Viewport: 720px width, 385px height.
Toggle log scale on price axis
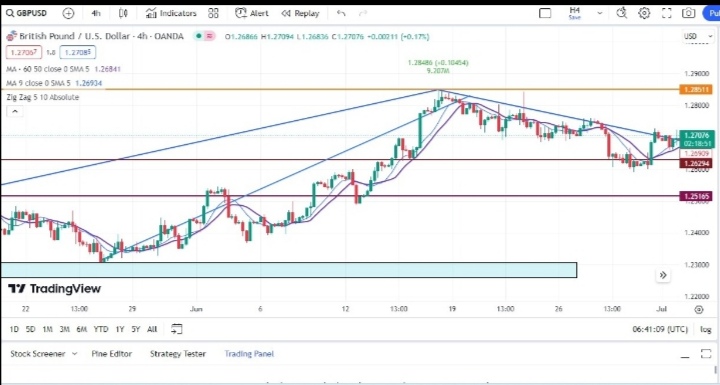point(705,329)
